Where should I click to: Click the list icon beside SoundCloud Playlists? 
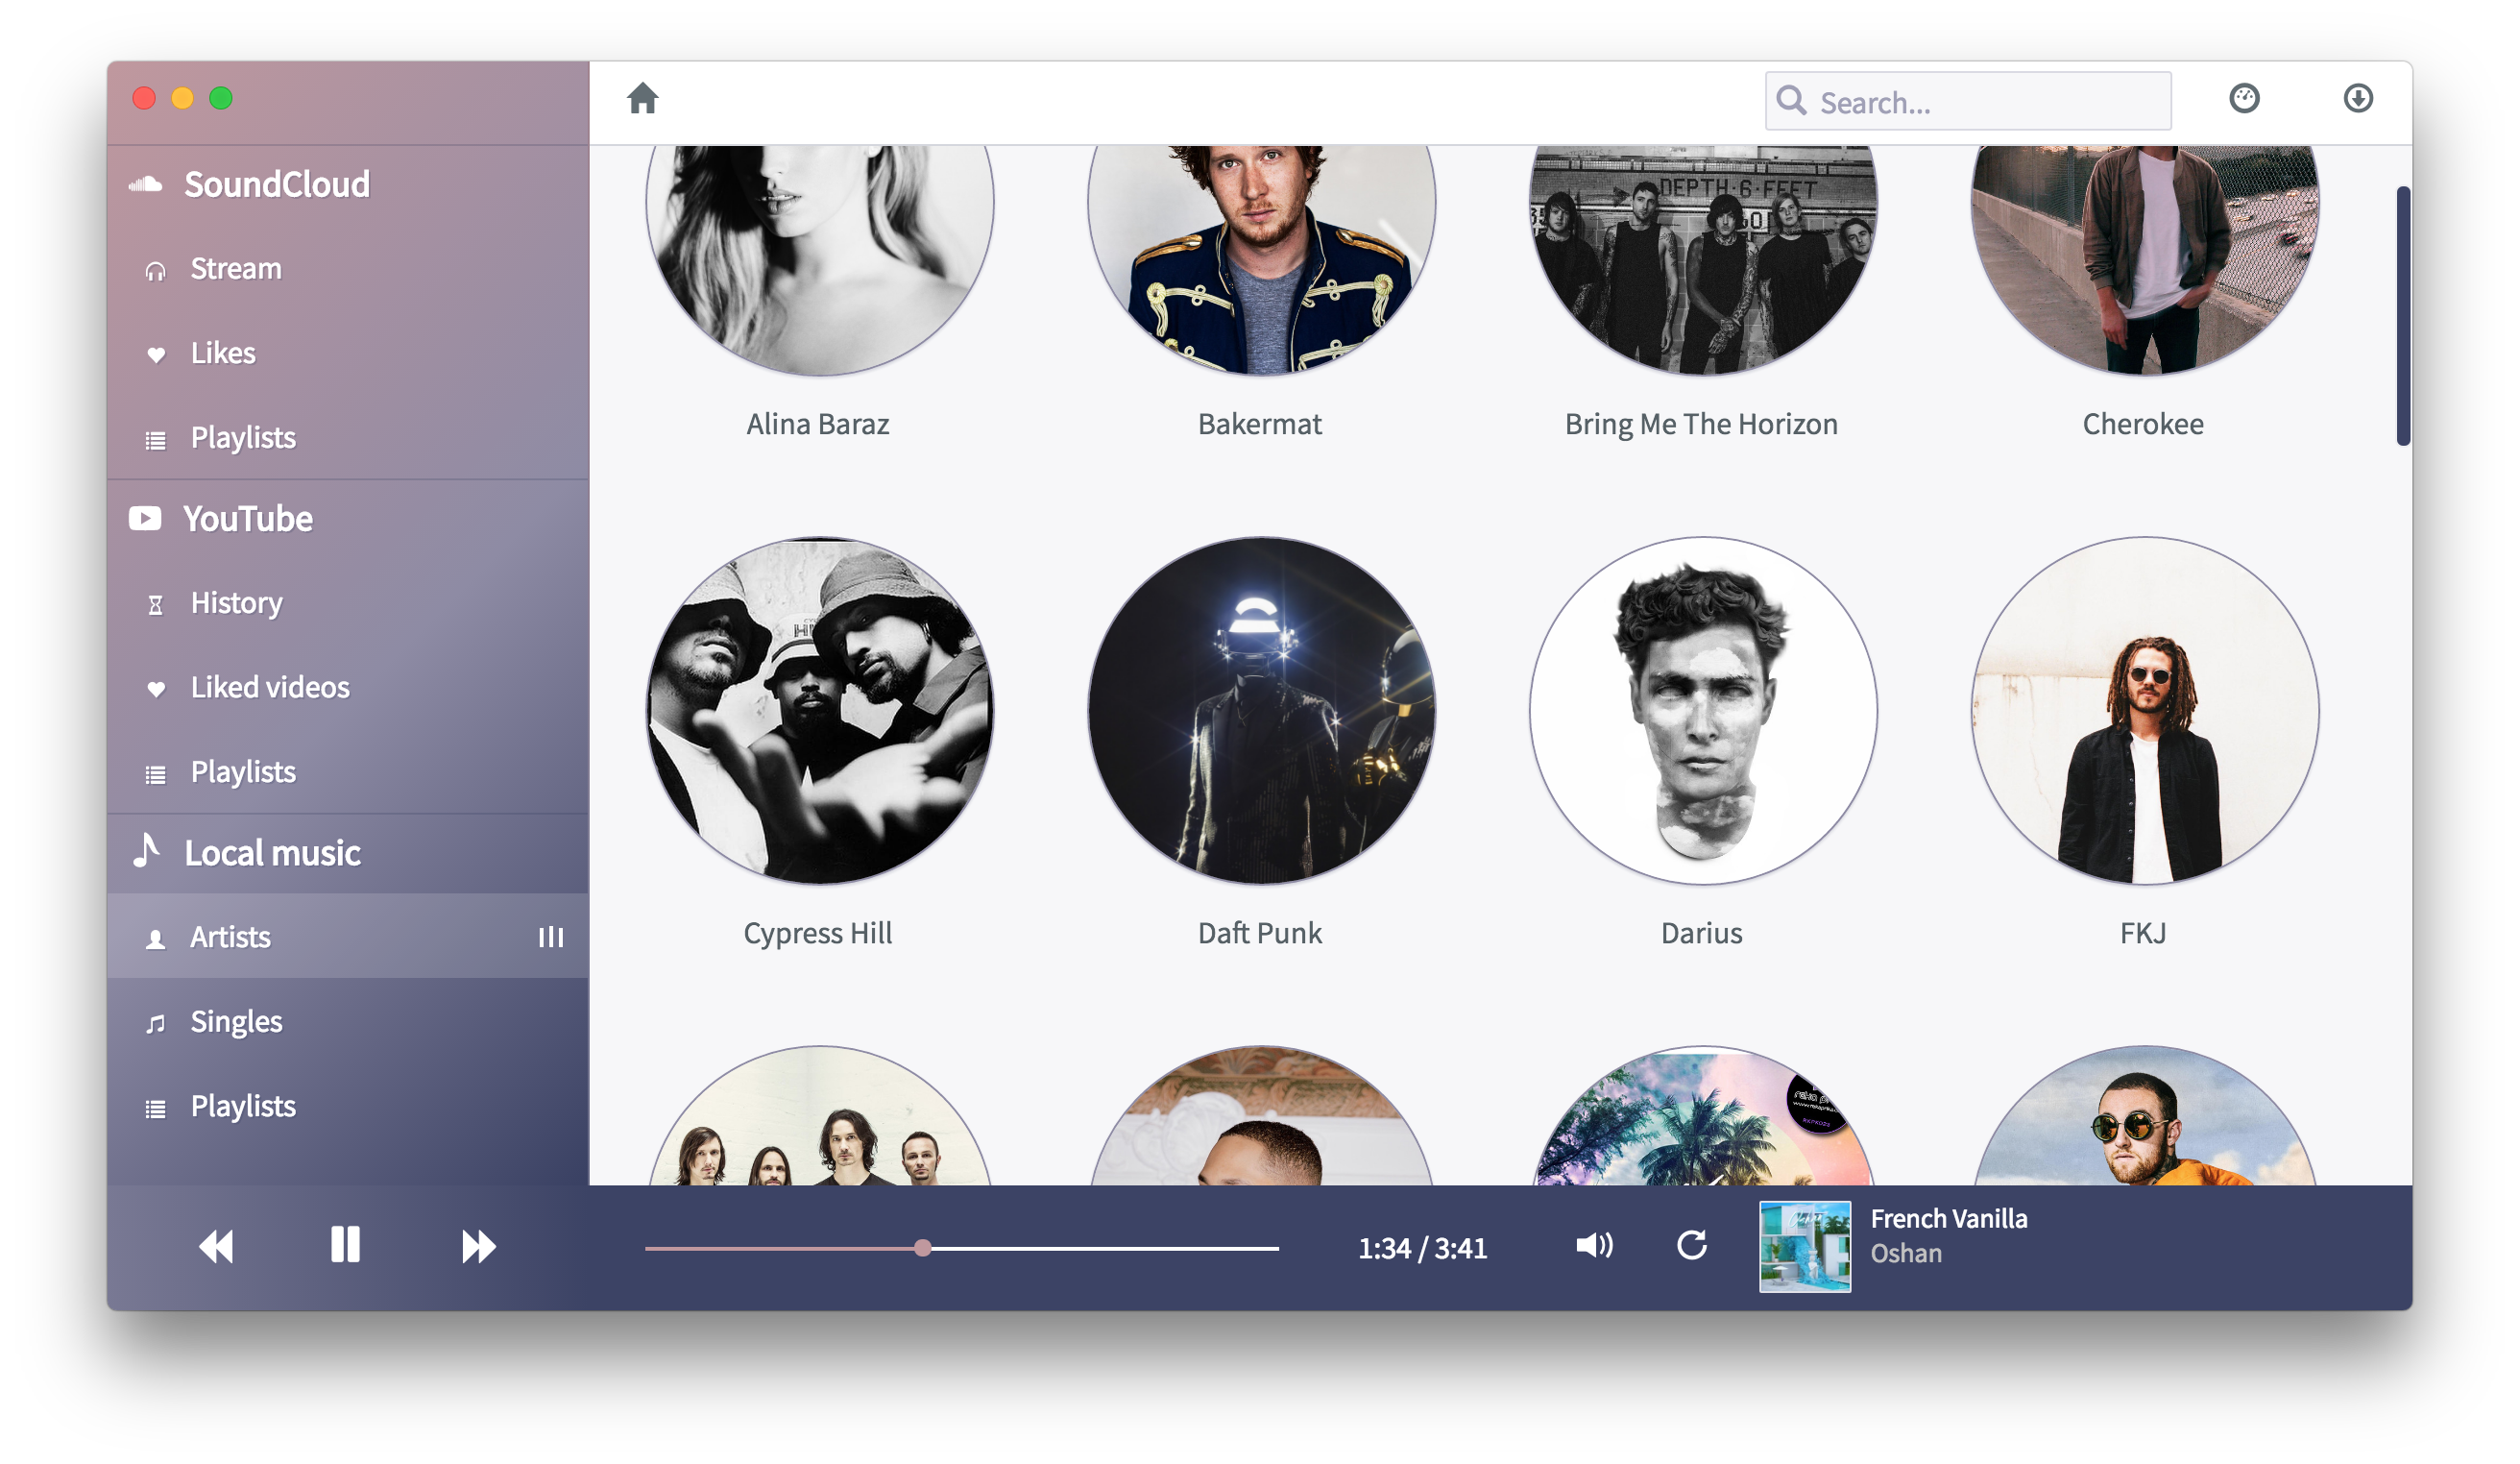(155, 440)
